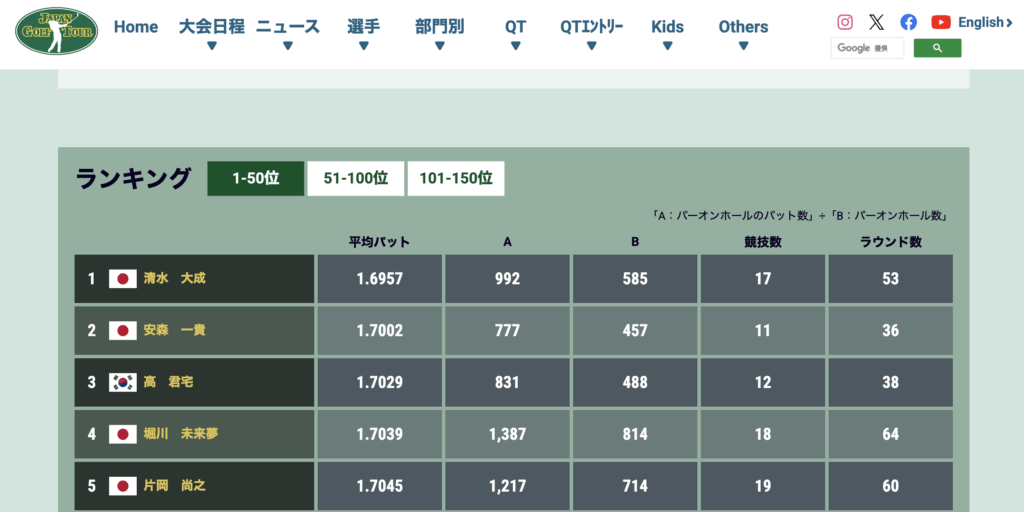Expand the 大会日程 dropdown menu
Image resolution: width=1024 pixels, height=512 pixels.
pos(211,33)
